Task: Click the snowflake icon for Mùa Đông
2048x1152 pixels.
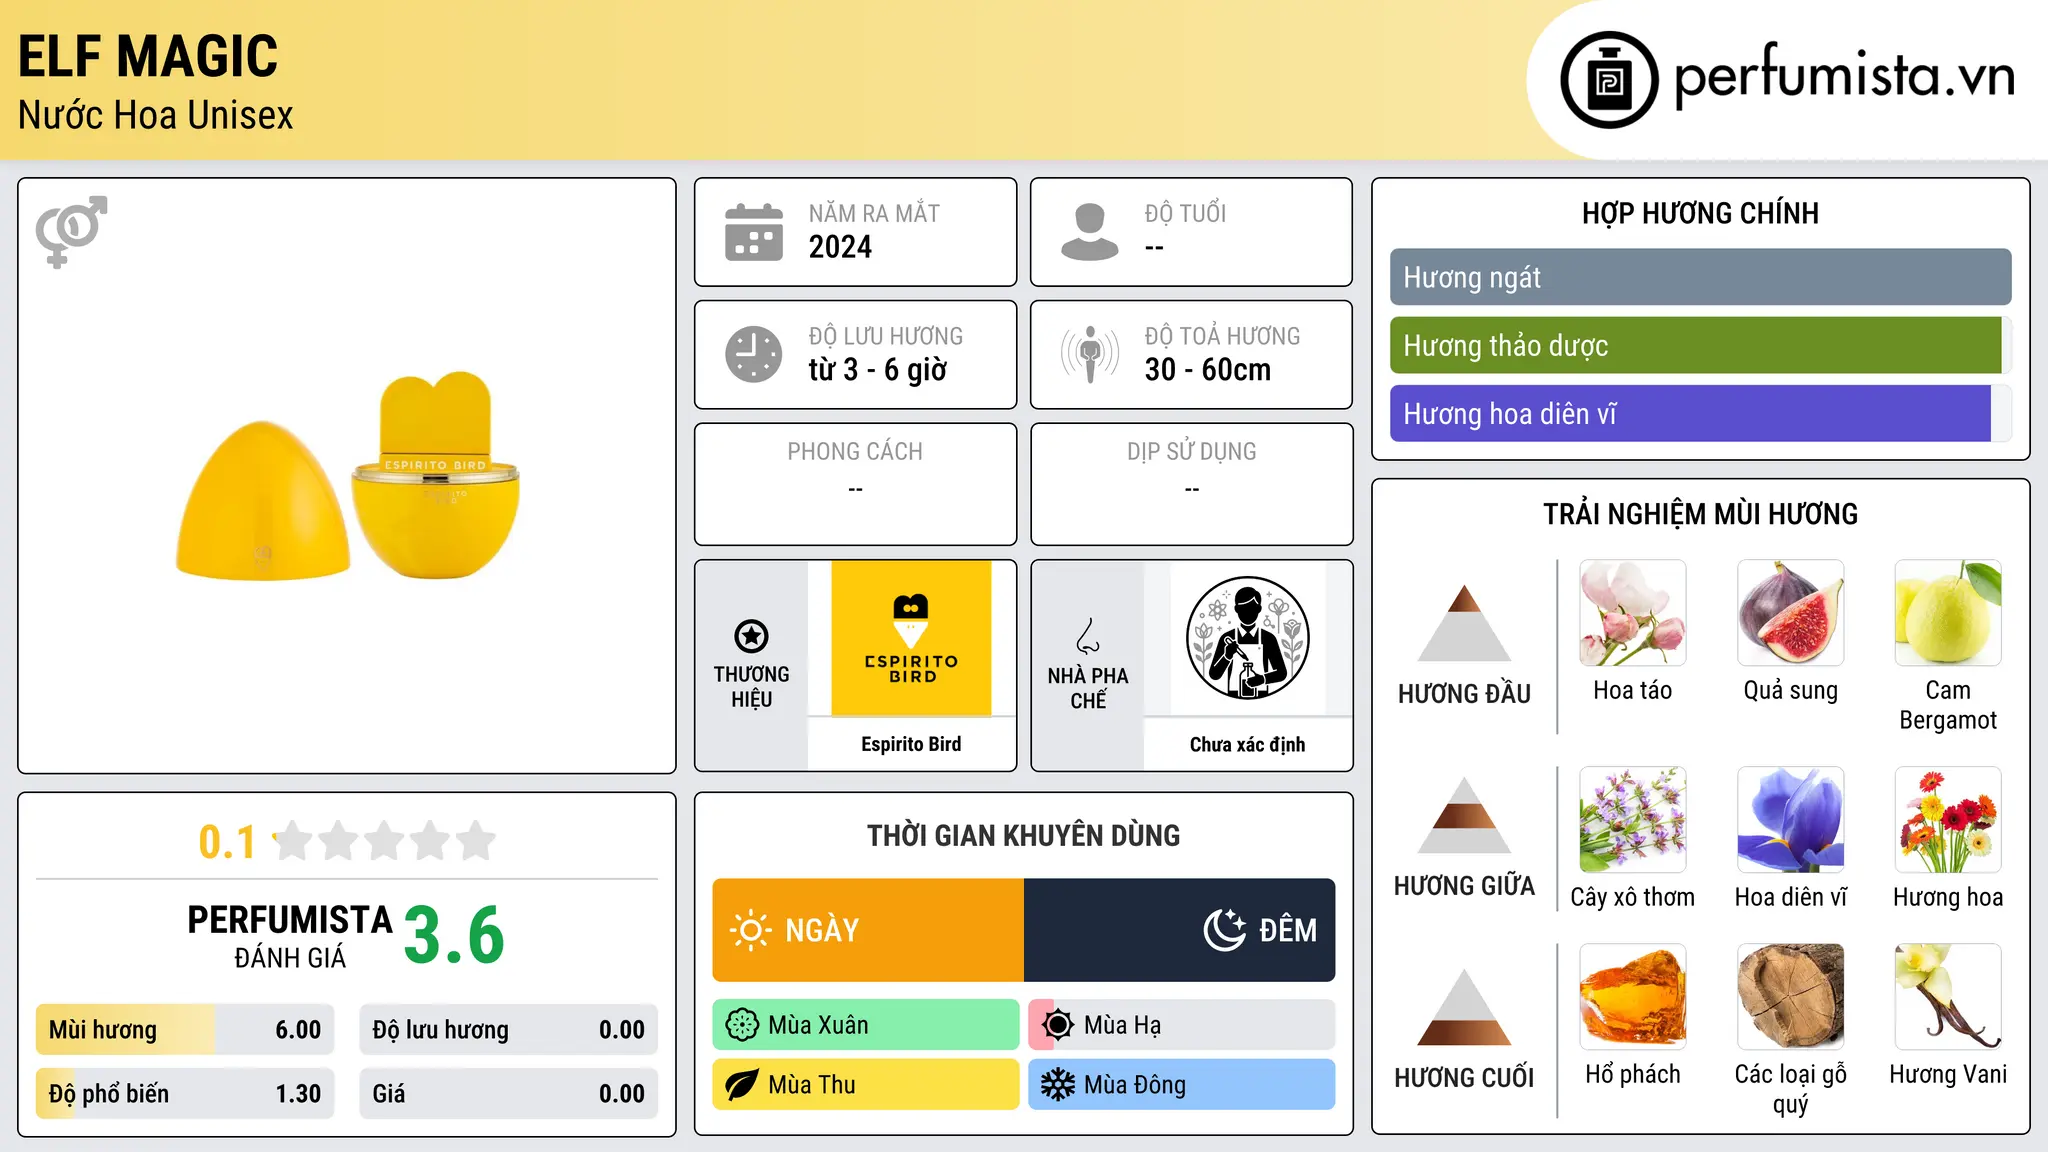Action: point(1057,1085)
